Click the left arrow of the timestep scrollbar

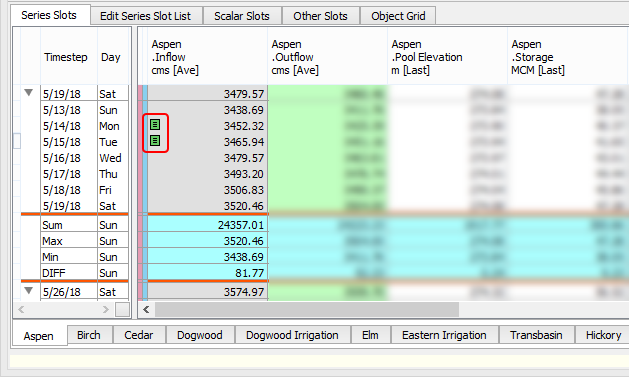[21, 309]
